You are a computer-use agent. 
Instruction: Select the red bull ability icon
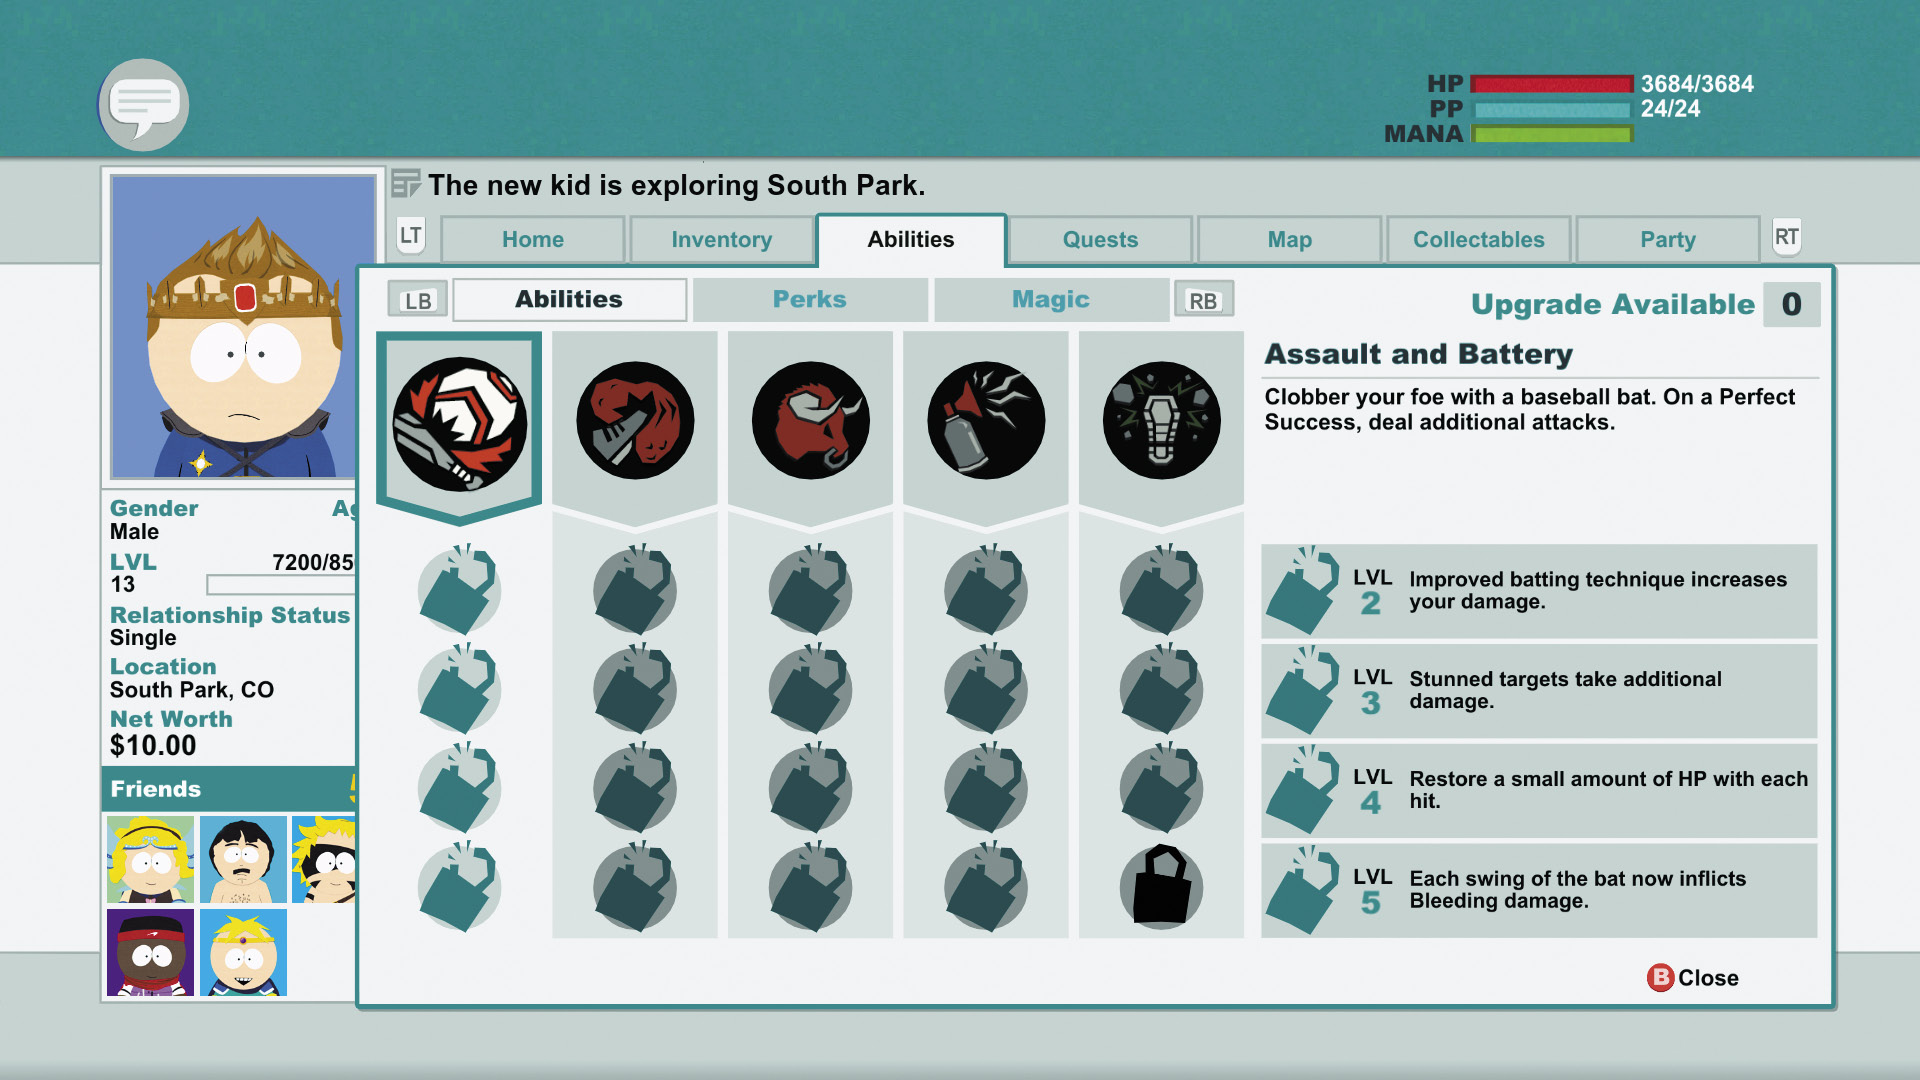pyautogui.click(x=811, y=421)
